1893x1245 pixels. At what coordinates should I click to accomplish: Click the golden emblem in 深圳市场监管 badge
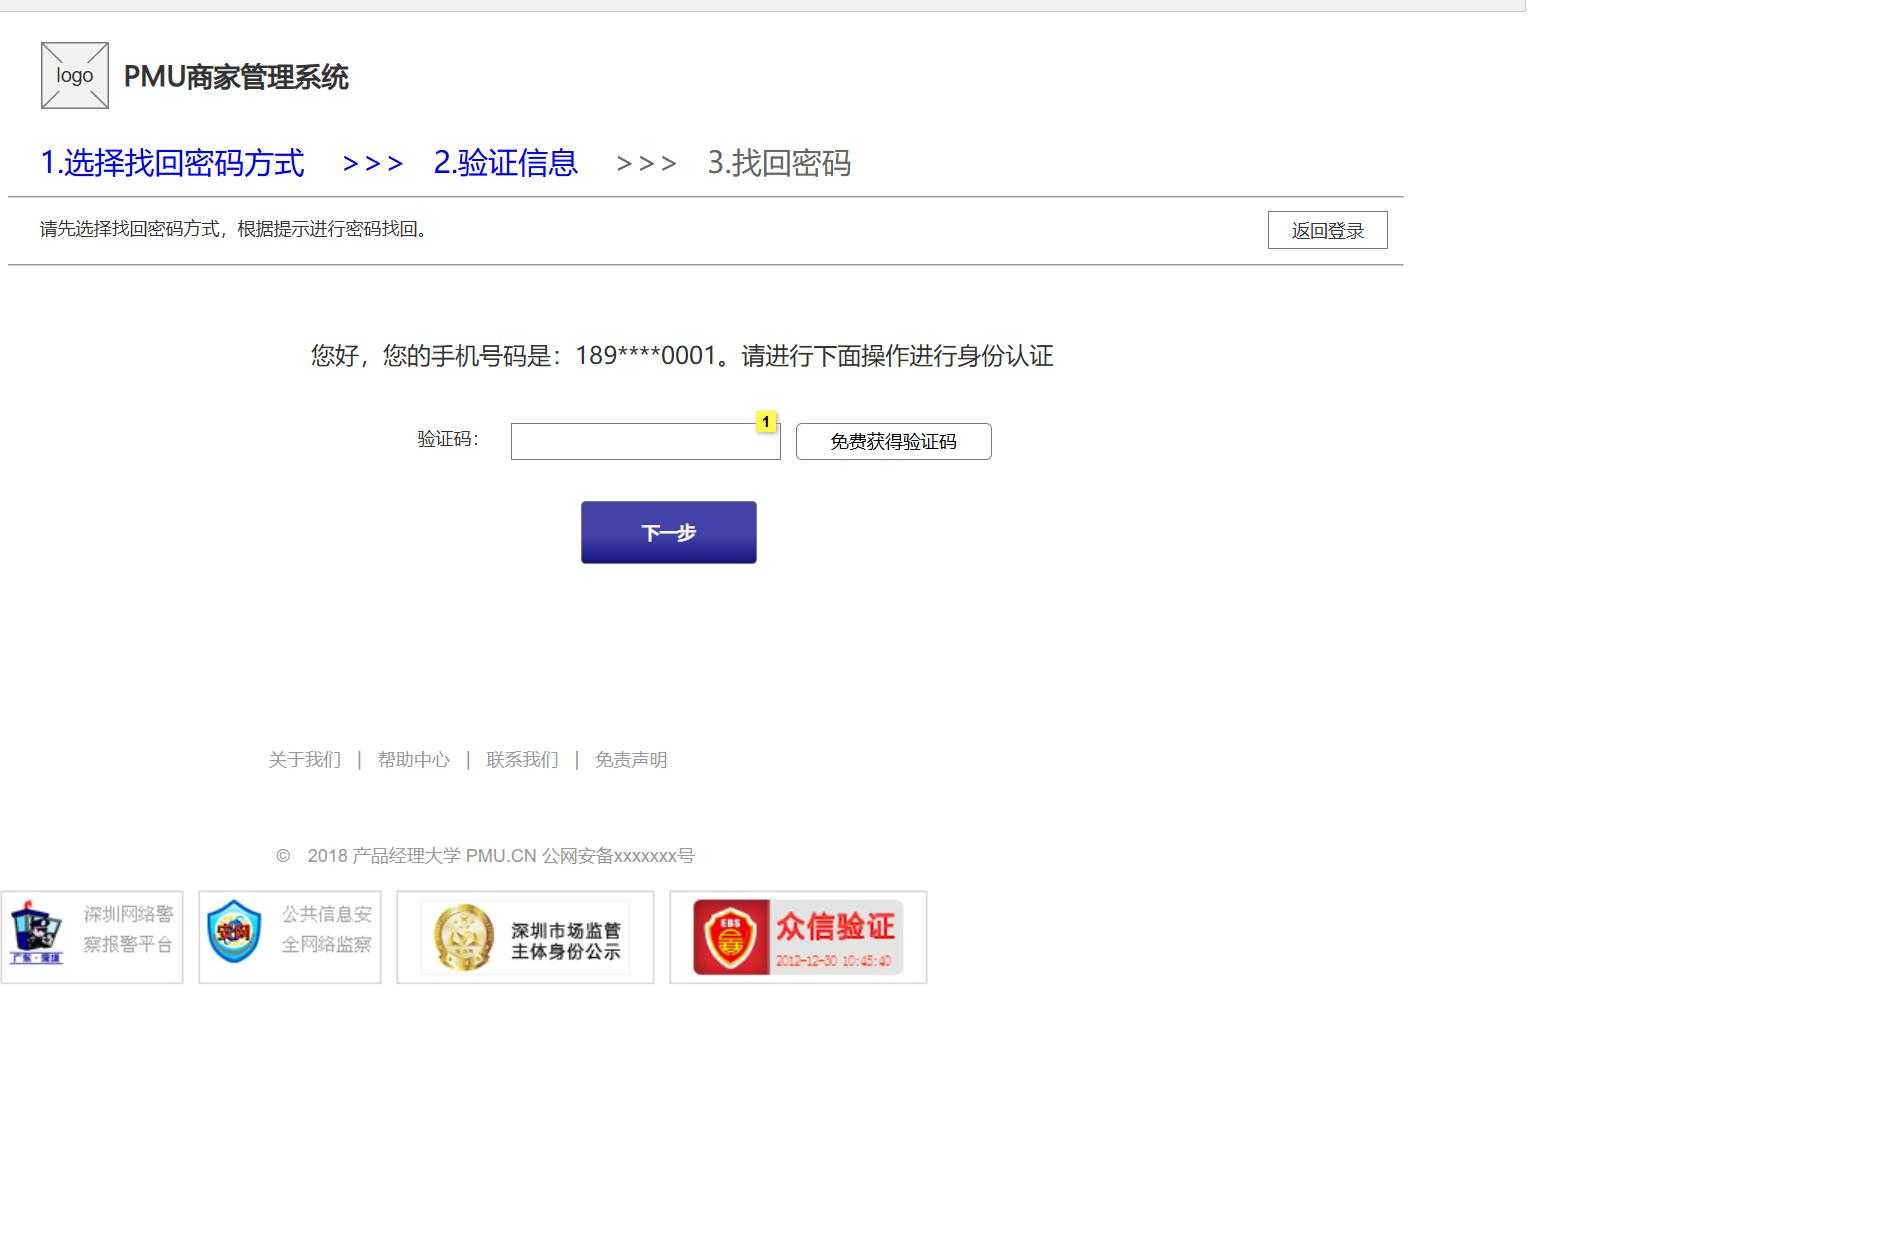coord(463,936)
